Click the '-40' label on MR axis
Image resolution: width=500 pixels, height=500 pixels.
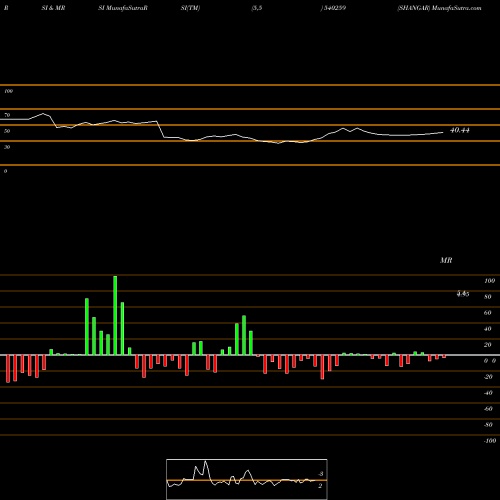(488, 393)
